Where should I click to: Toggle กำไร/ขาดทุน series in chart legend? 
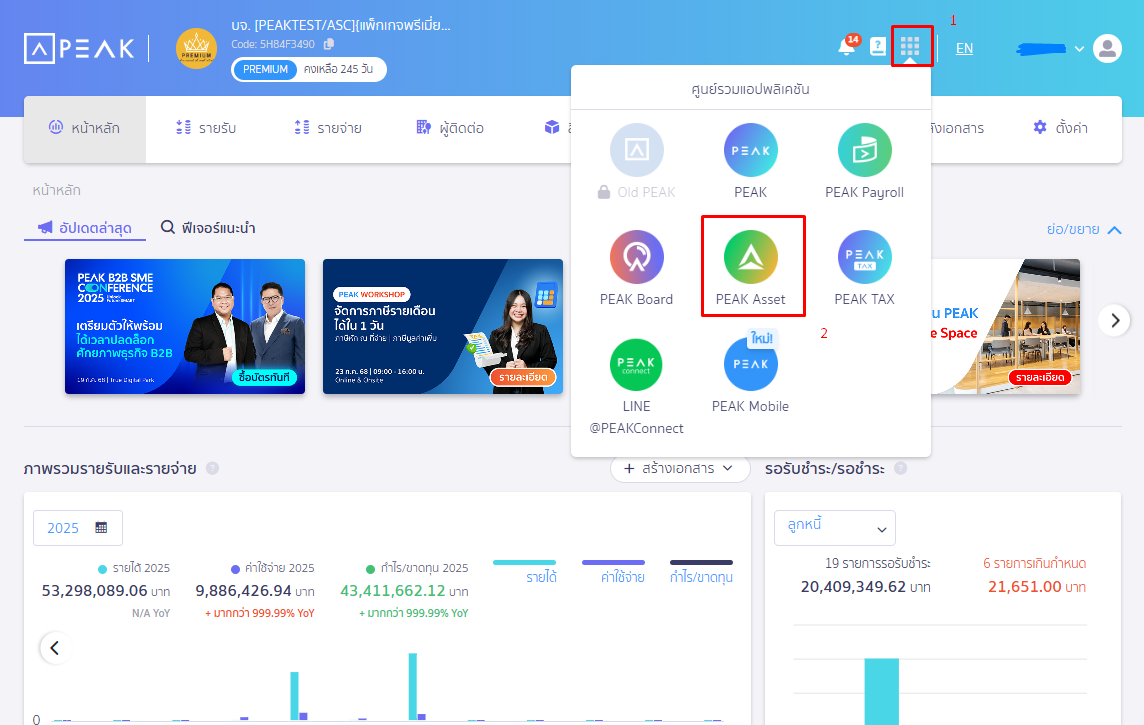pyautogui.click(x=701, y=571)
